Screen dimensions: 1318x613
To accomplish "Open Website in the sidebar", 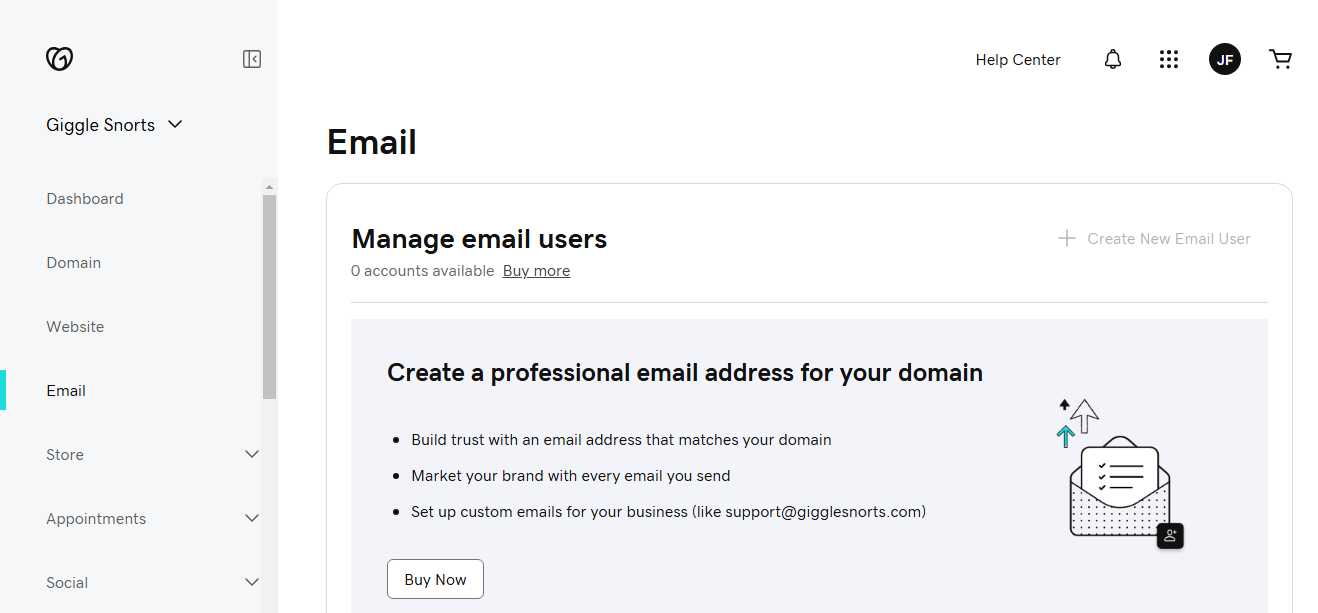I will coord(75,327).
